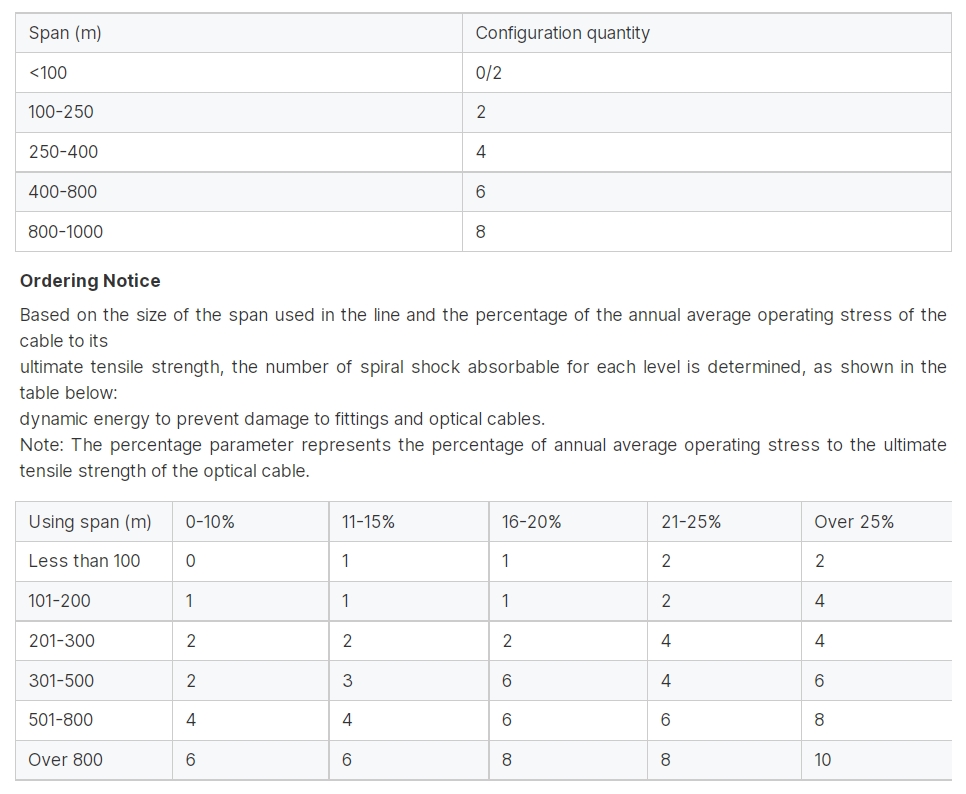Click the '11-15%' column header
The height and width of the screenshot is (794, 966).
[x=408, y=522]
